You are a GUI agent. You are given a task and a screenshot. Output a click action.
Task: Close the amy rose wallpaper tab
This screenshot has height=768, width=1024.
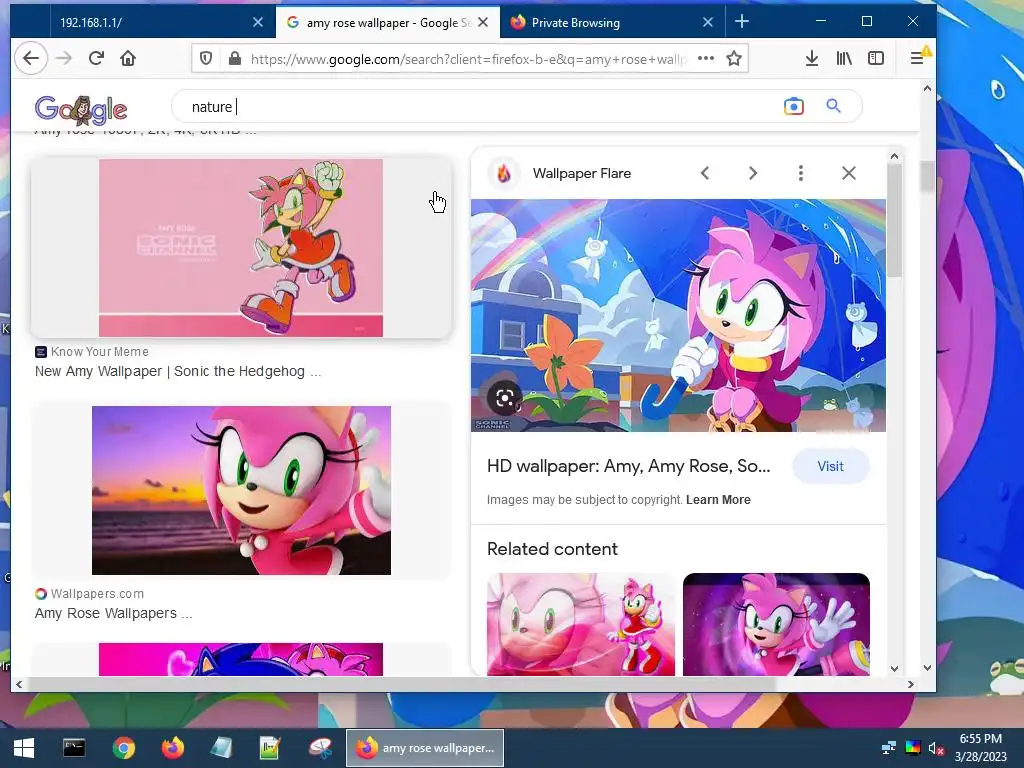pyautogui.click(x=483, y=22)
